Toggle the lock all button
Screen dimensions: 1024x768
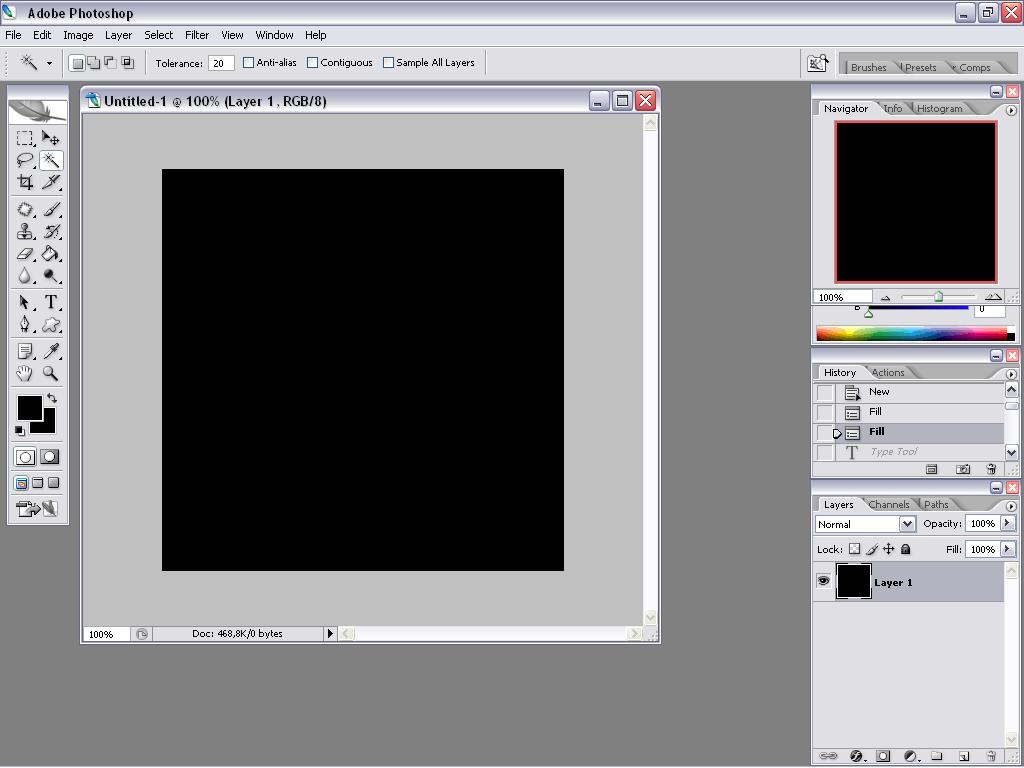[x=905, y=549]
